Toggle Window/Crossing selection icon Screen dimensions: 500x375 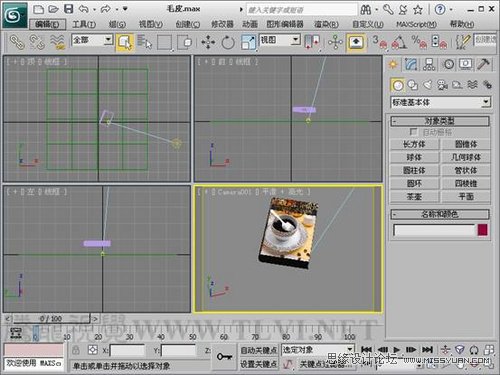[184, 42]
